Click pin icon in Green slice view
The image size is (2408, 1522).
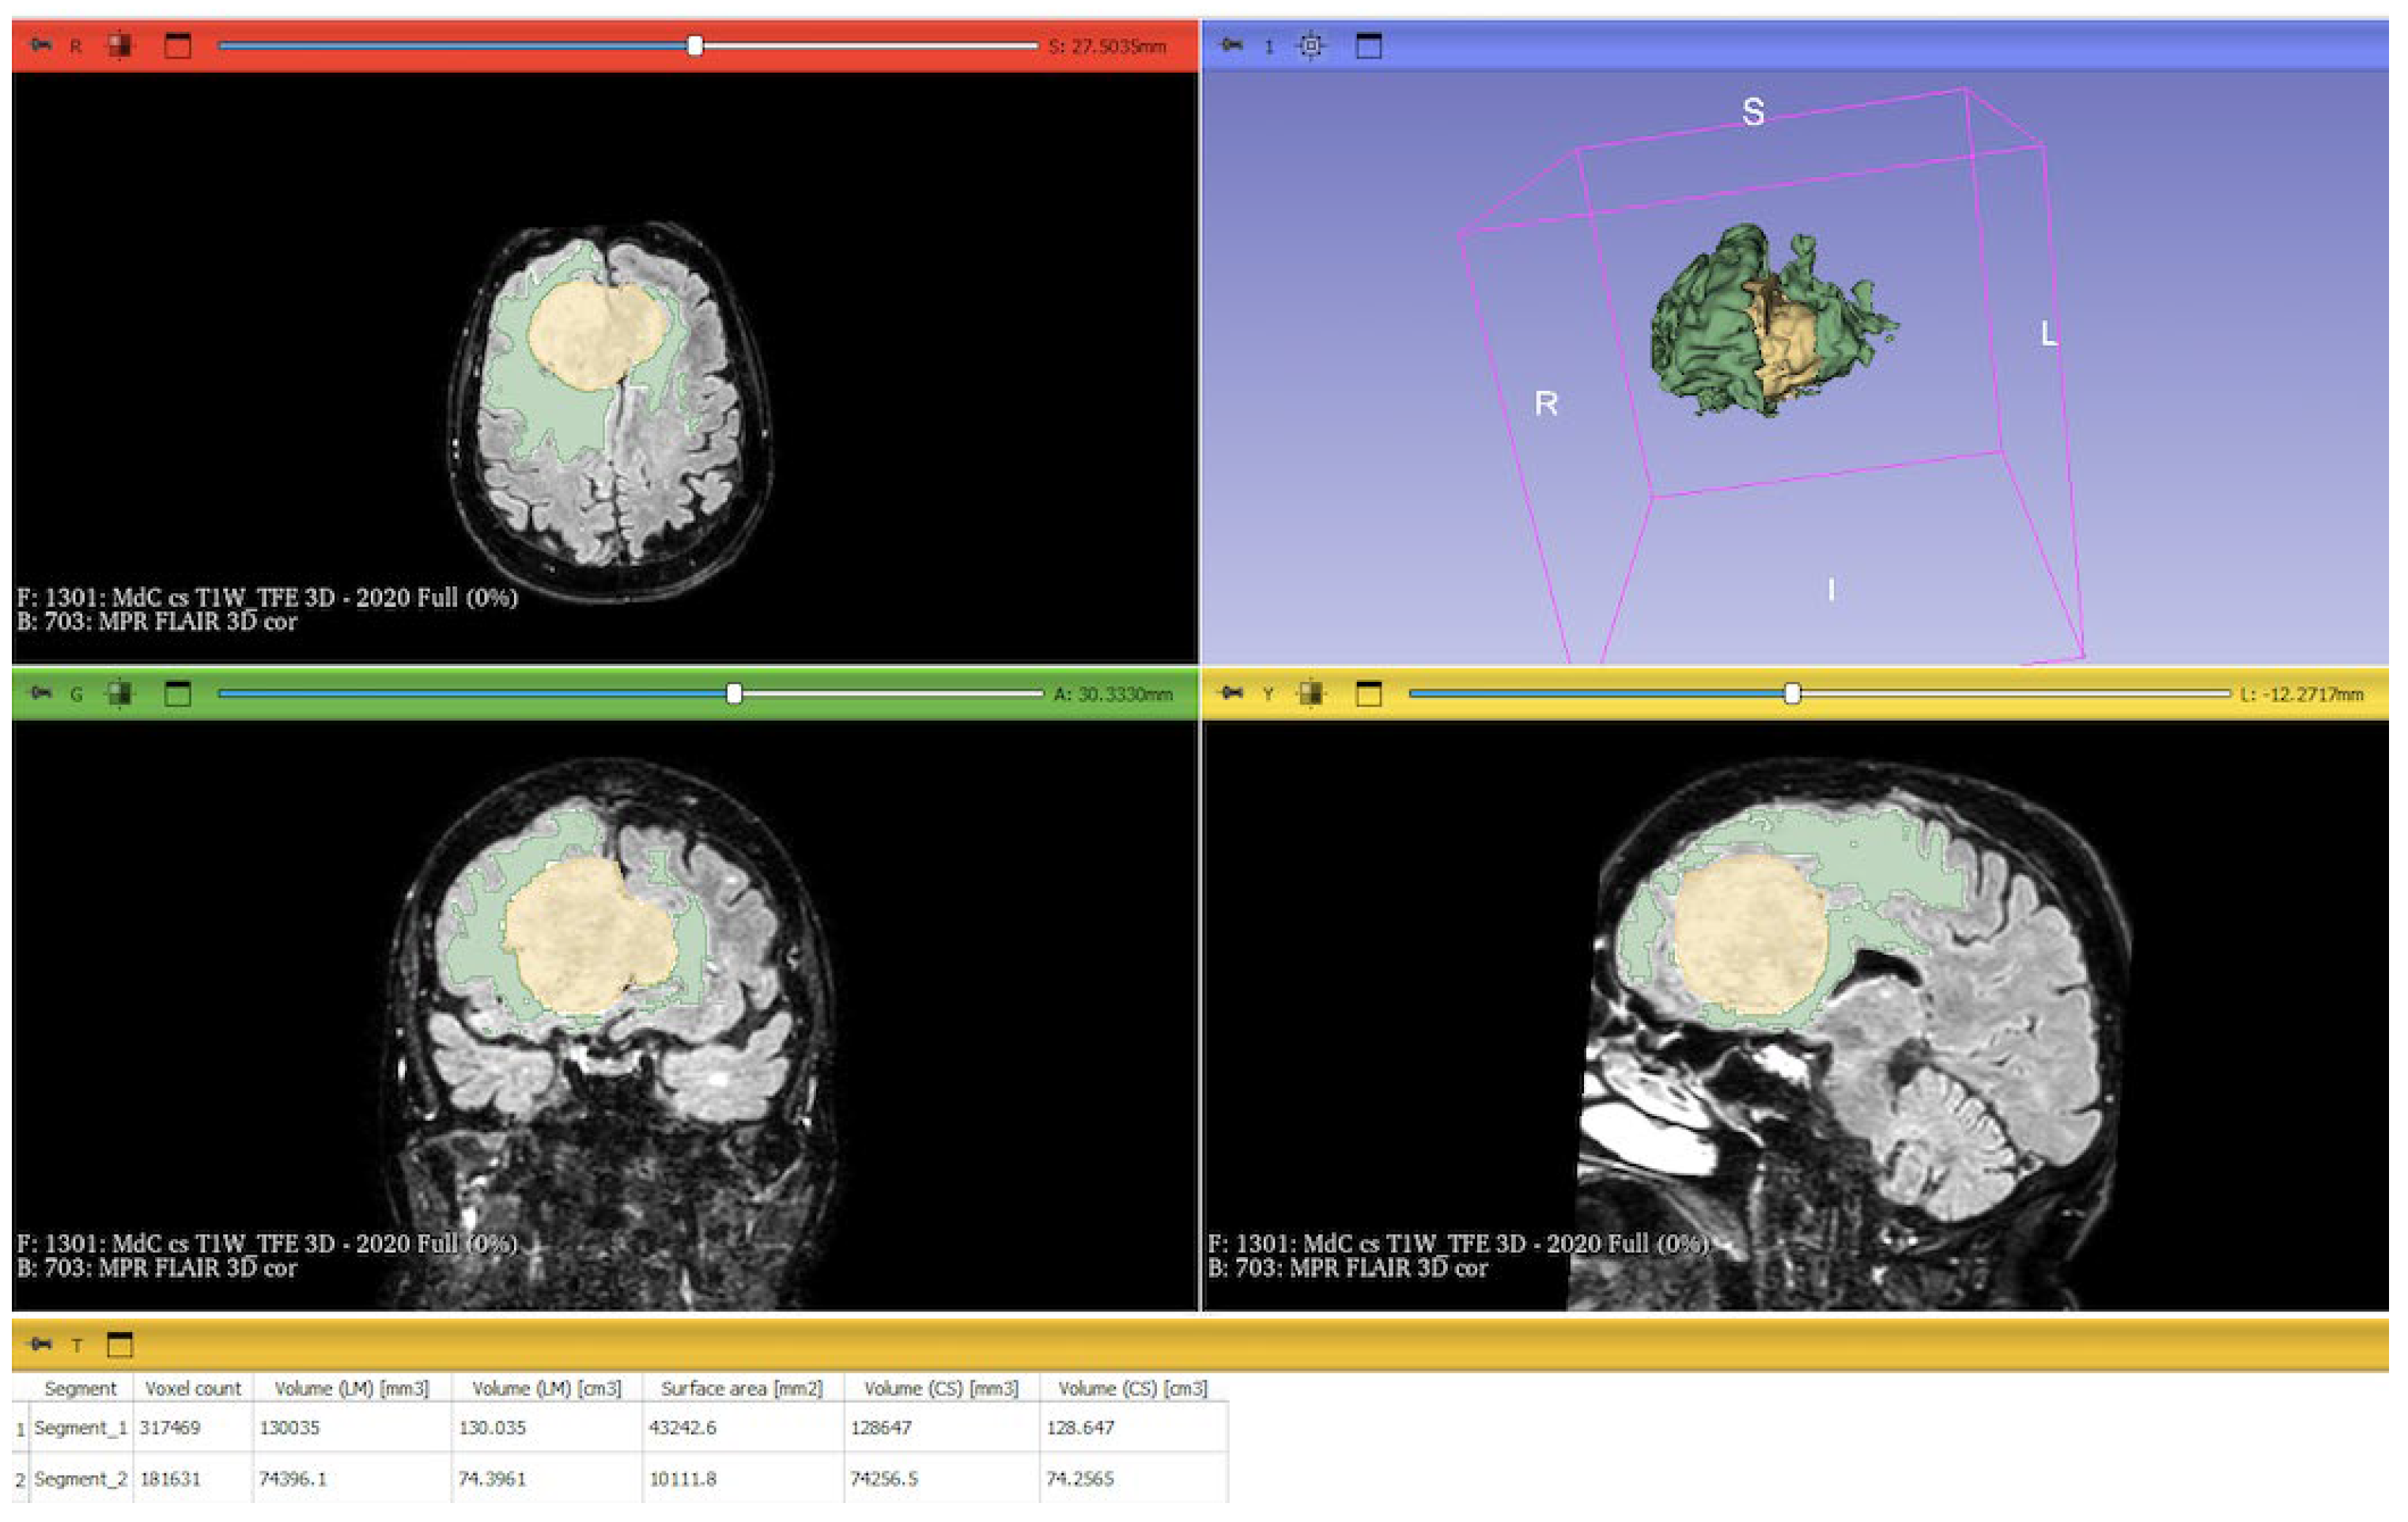(x=41, y=693)
